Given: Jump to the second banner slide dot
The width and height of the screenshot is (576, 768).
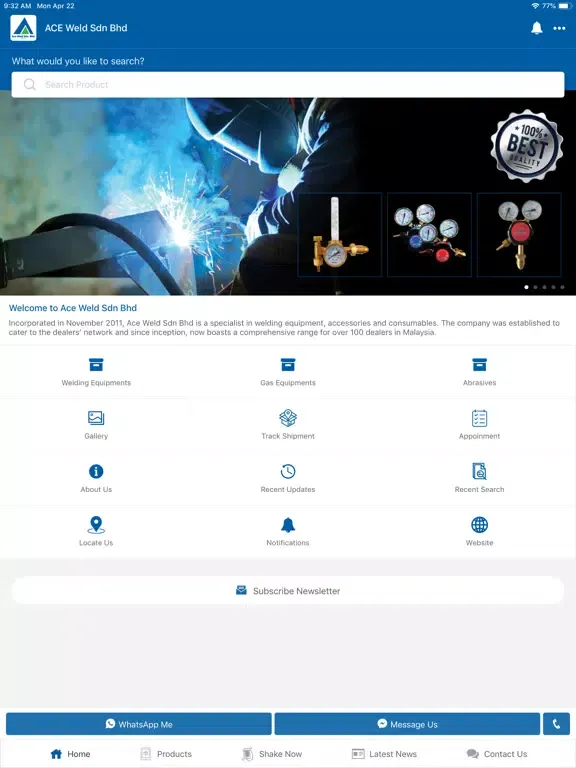Looking at the screenshot, I should point(535,288).
